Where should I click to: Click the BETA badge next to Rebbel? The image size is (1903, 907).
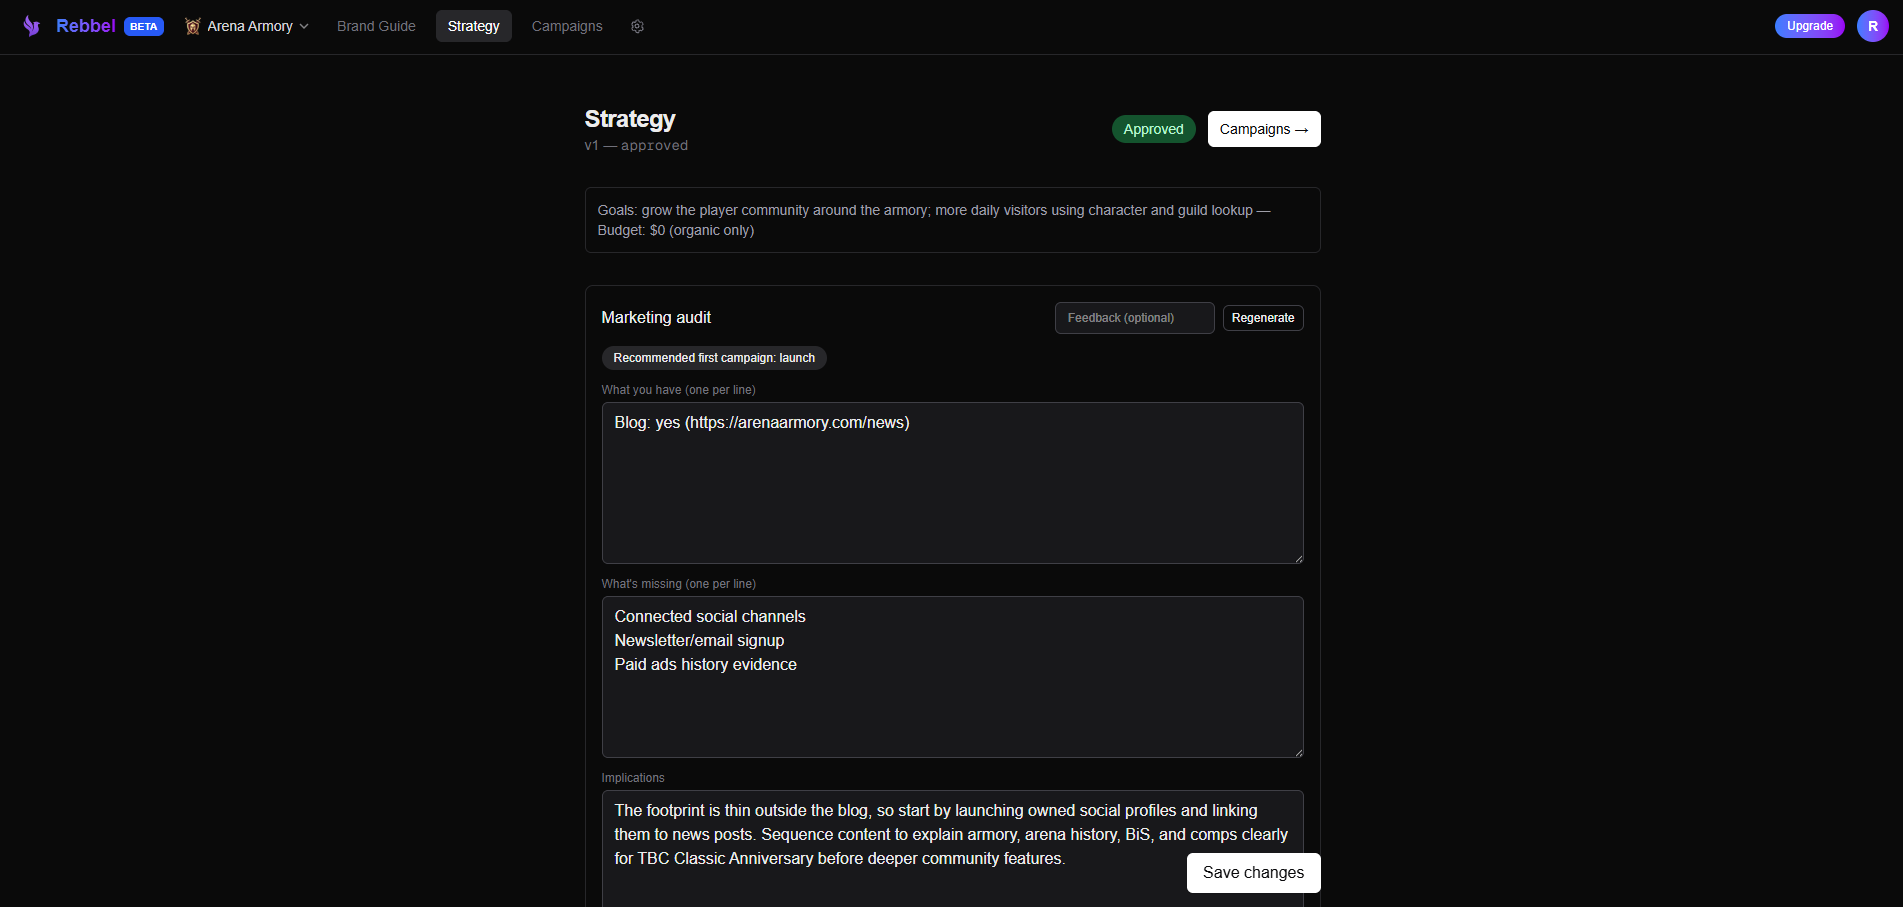pos(144,26)
